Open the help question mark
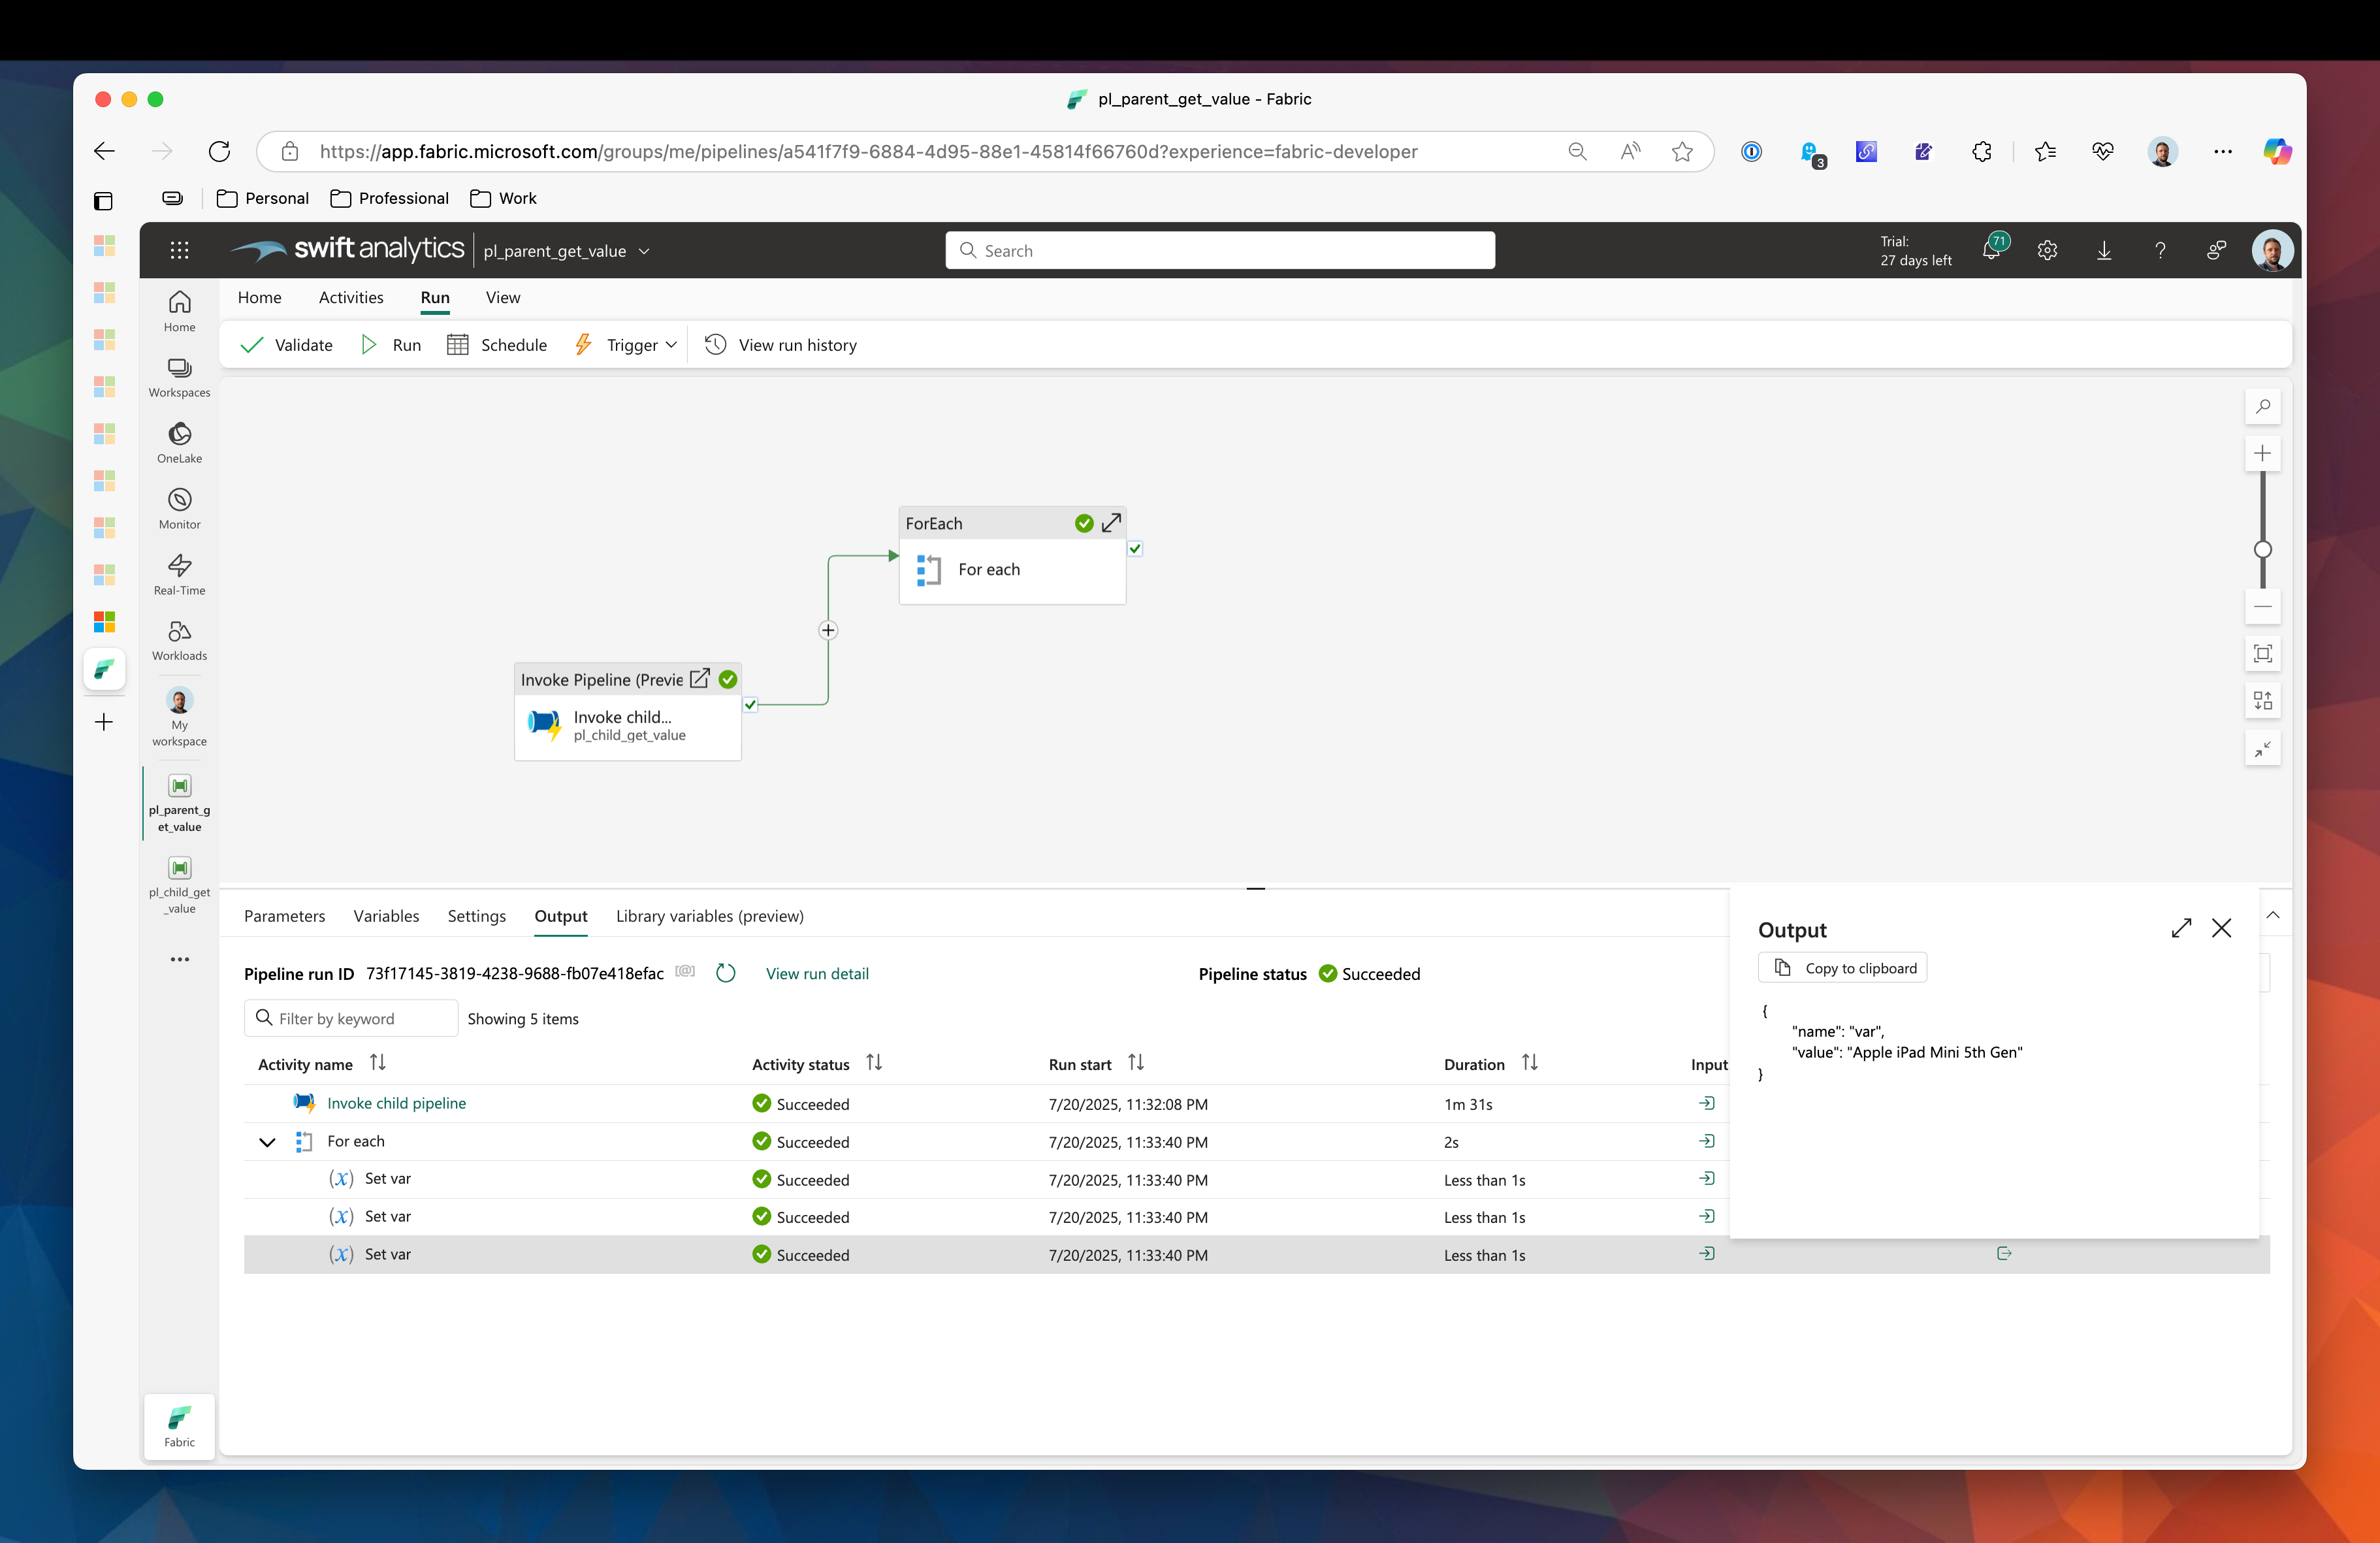 (x=2160, y=250)
